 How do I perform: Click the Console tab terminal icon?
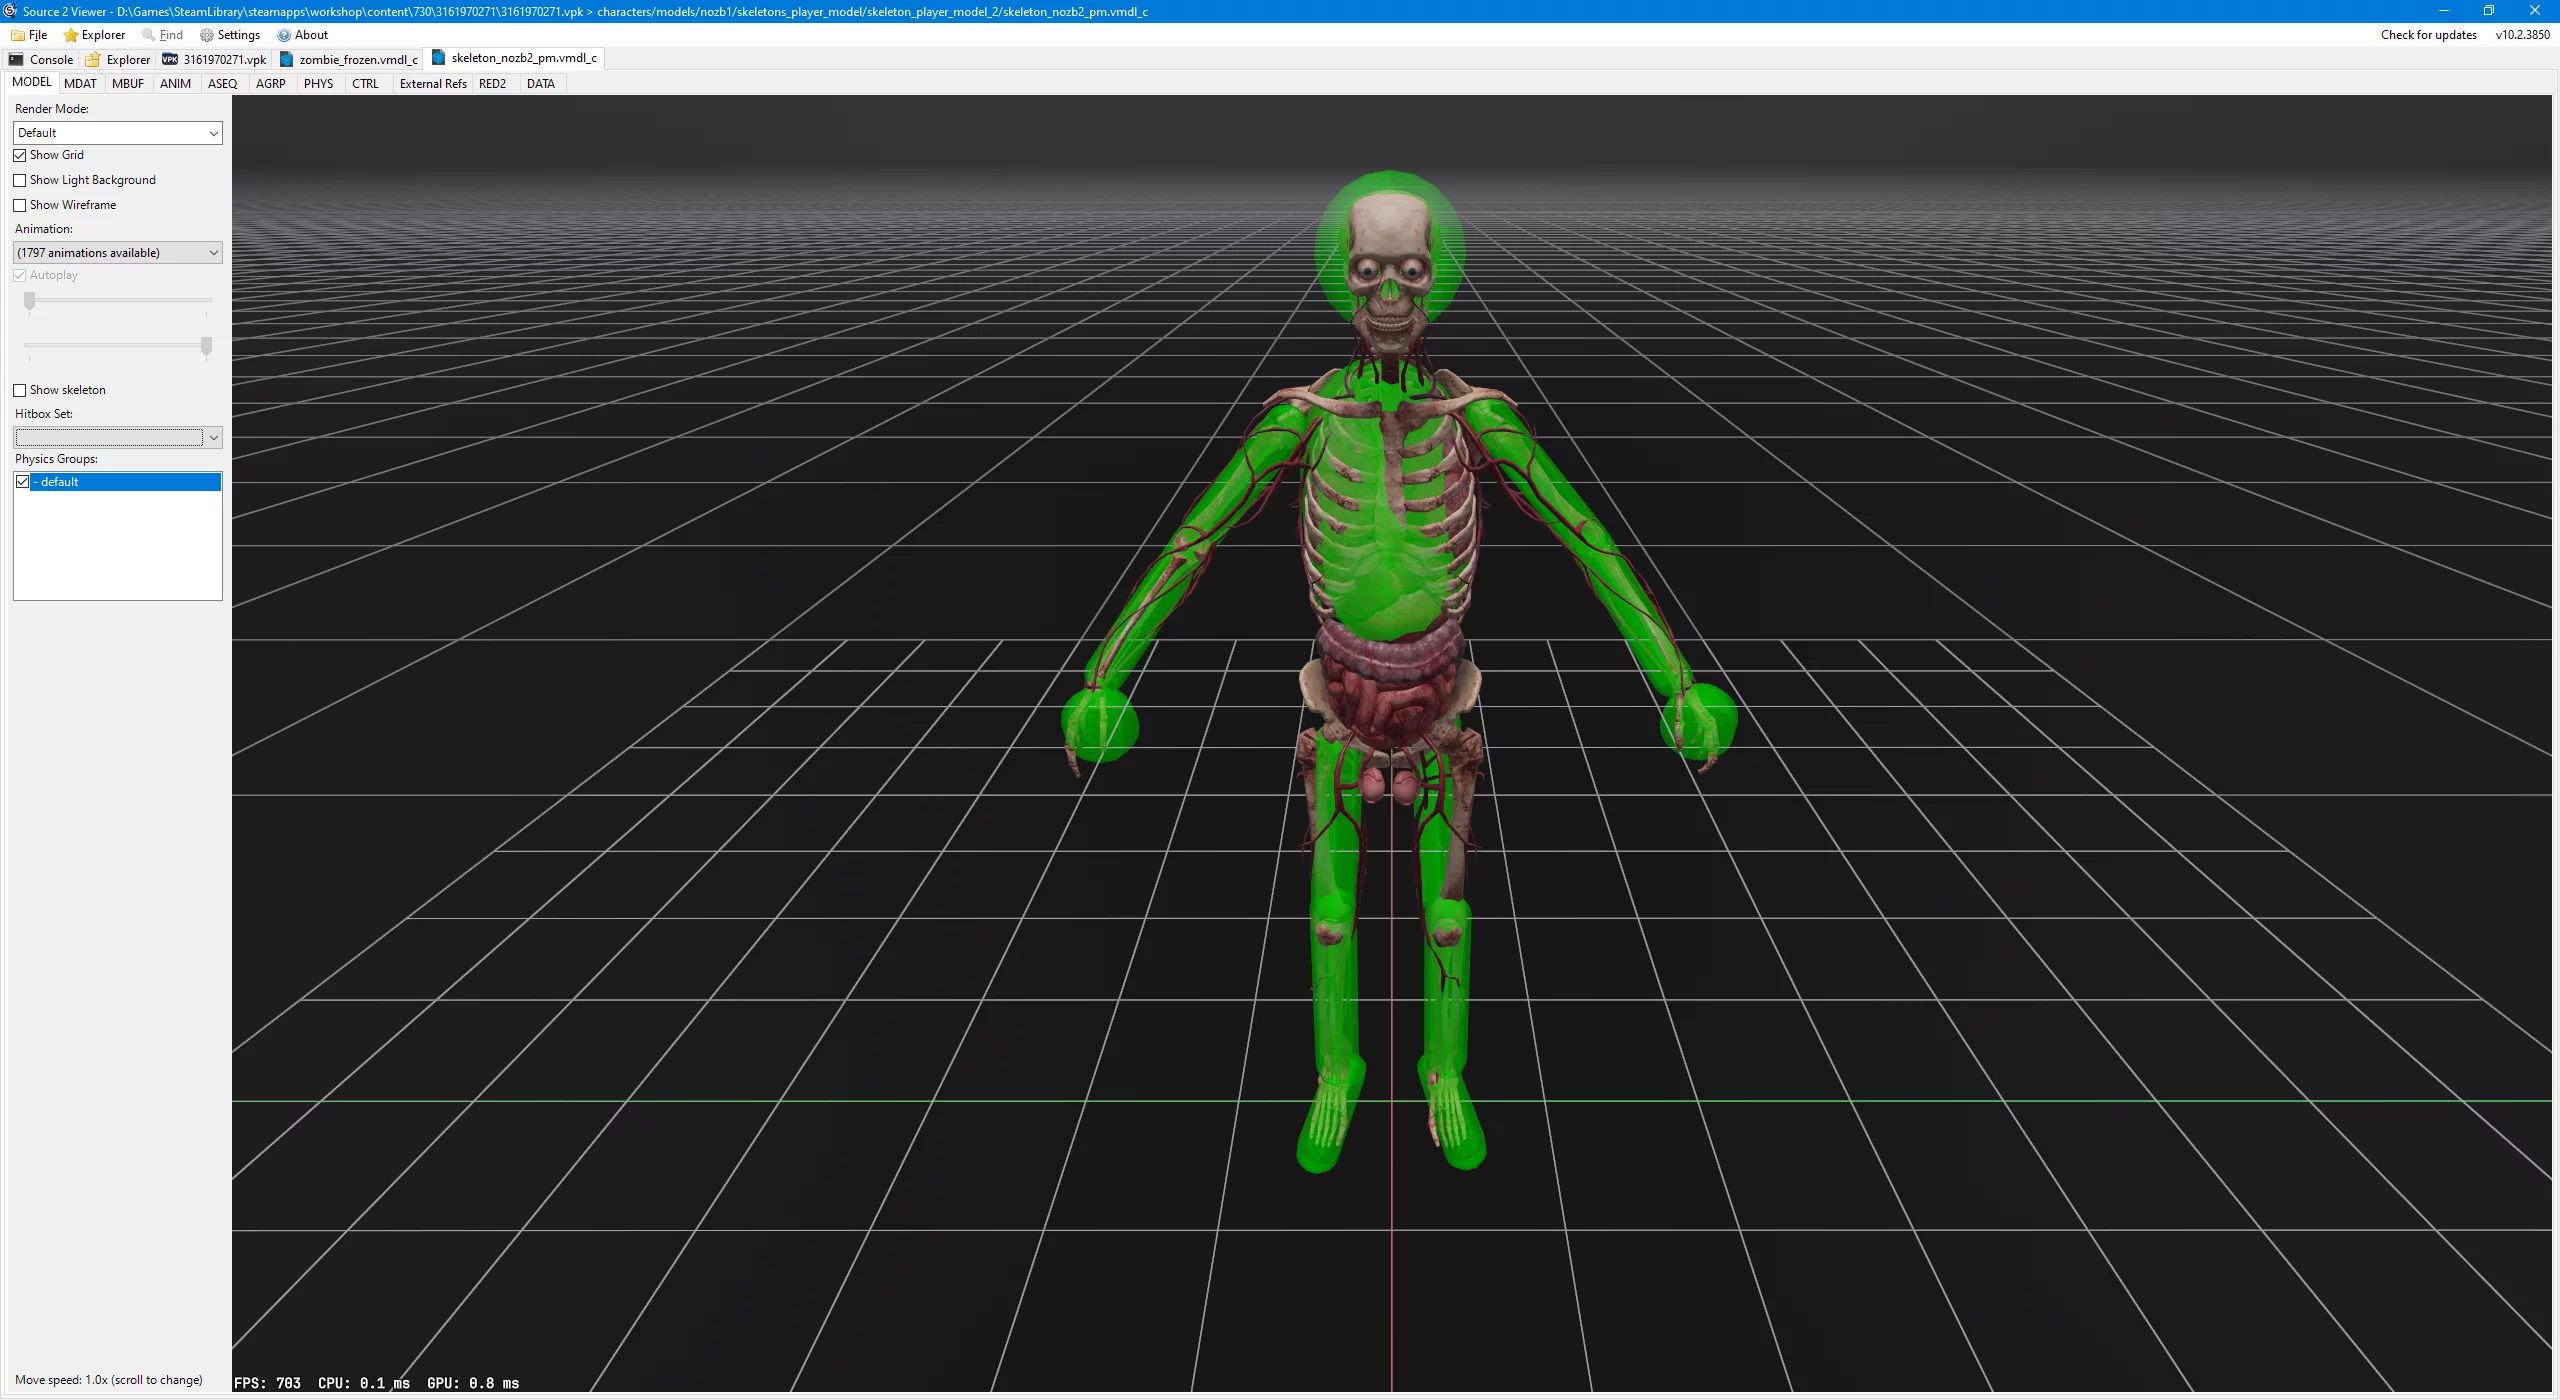point(16,60)
